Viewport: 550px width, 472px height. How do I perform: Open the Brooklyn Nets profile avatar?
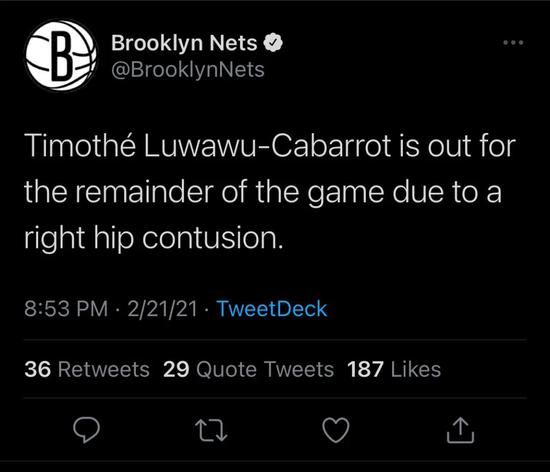[x=61, y=55]
